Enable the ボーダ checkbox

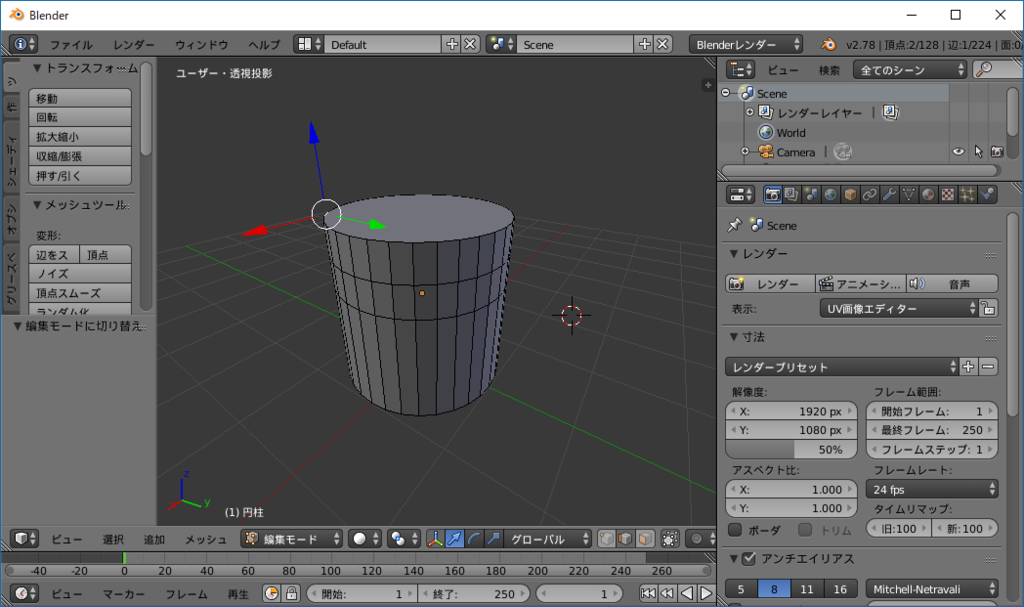(735, 529)
